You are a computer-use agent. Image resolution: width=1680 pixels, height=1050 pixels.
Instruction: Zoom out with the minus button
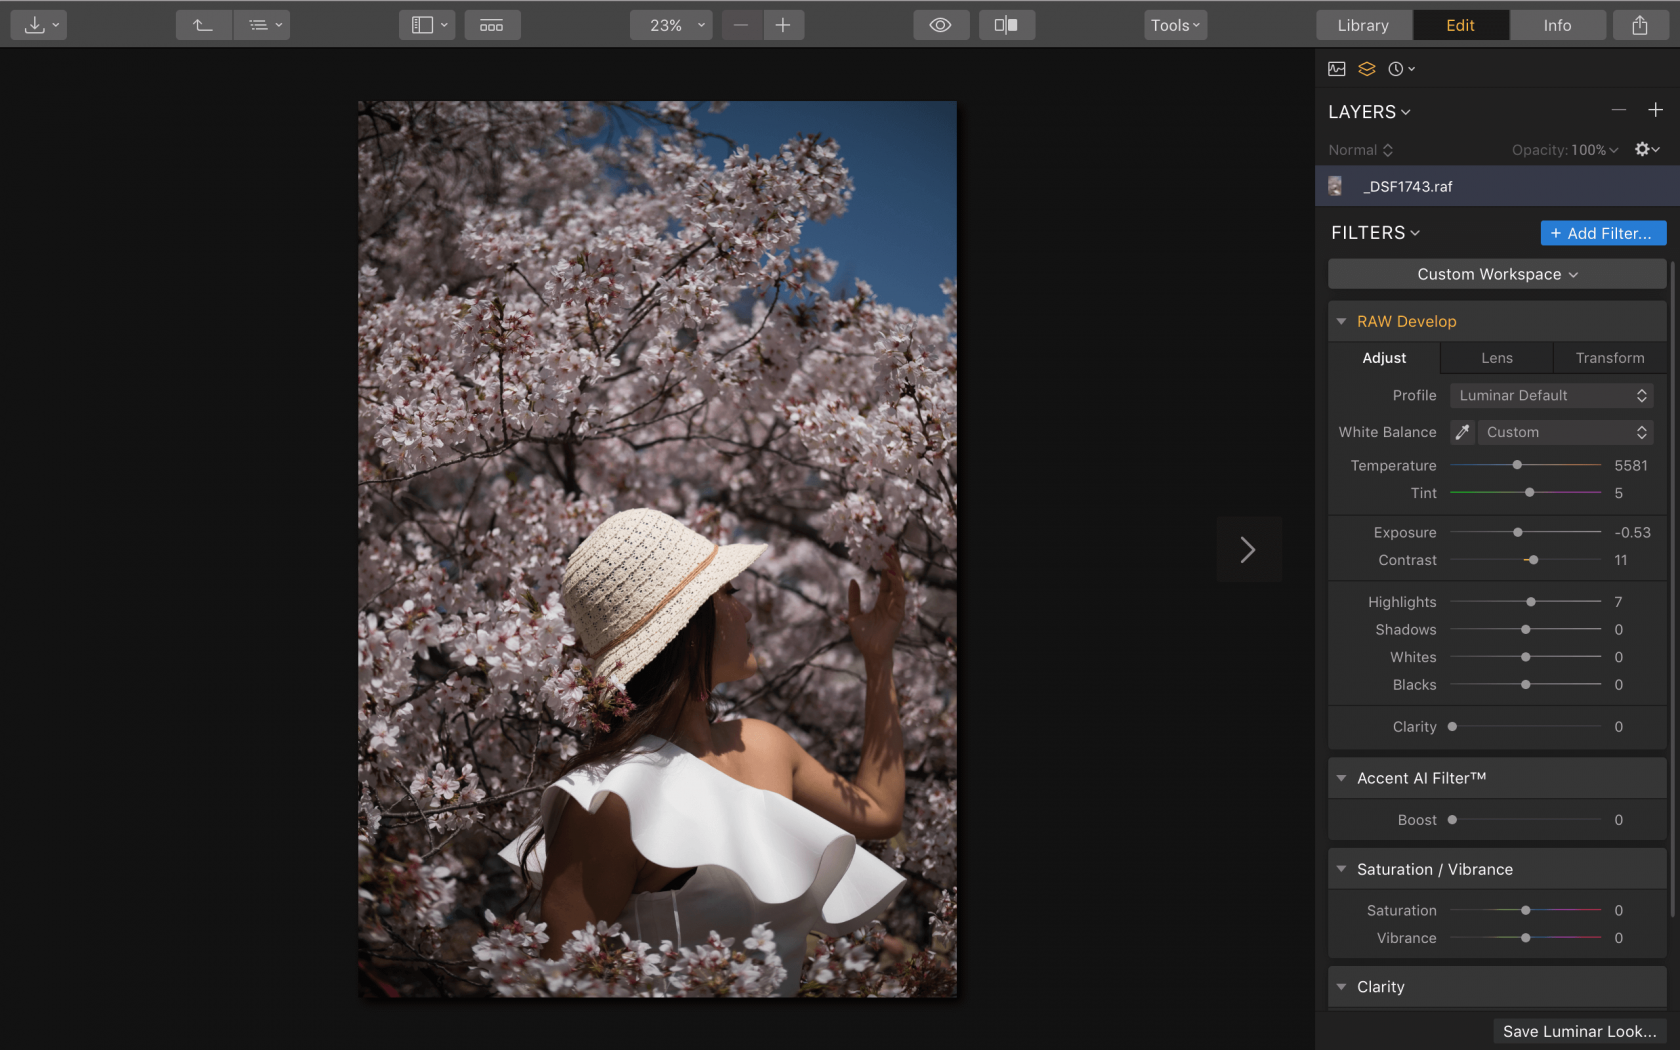point(741,25)
